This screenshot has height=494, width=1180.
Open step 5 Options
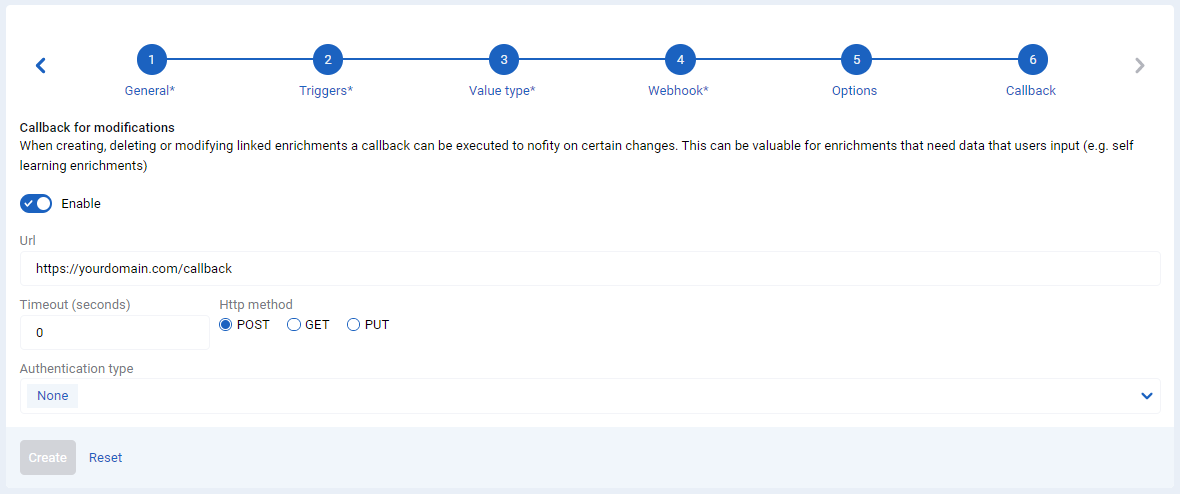coord(856,60)
